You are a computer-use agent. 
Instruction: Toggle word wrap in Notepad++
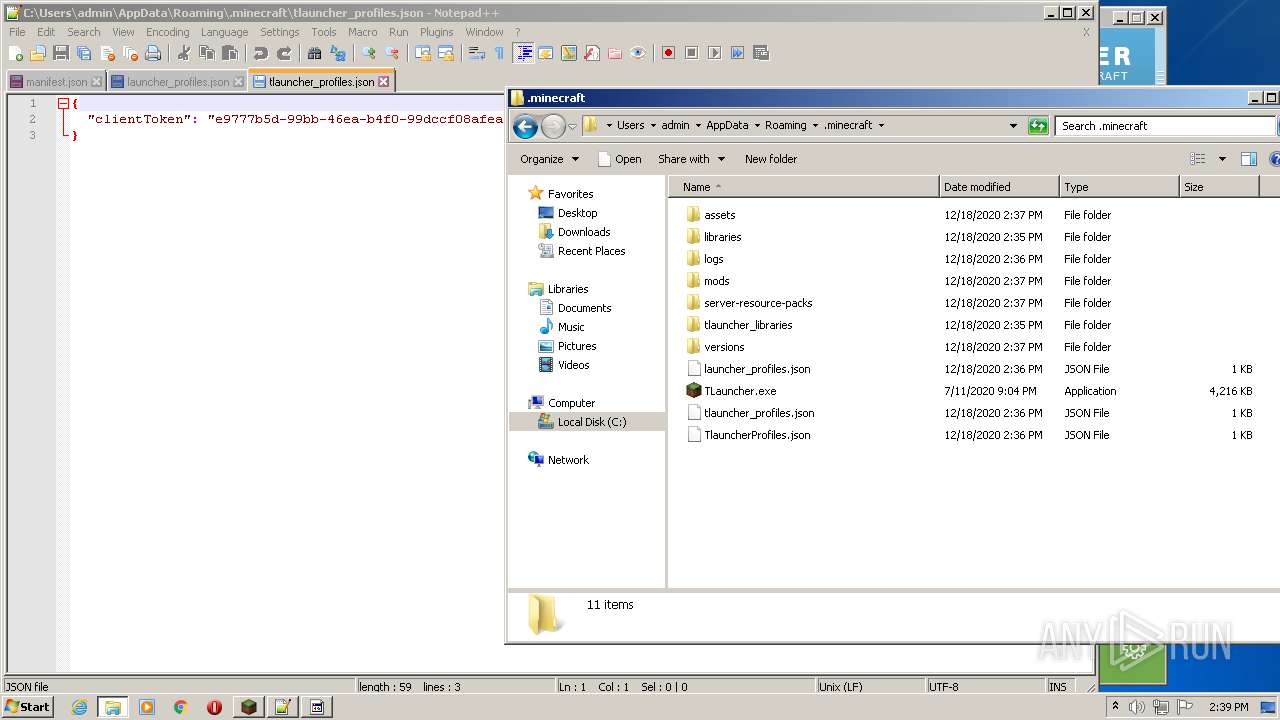[477, 53]
